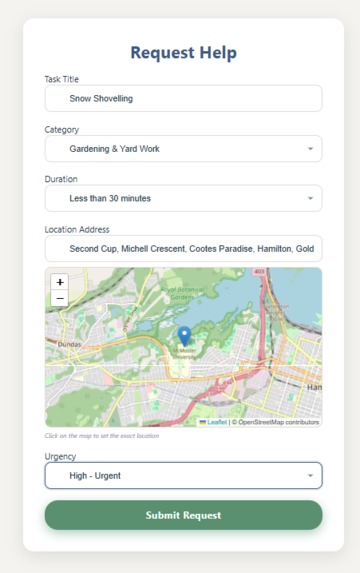Open the Urgency dropdown
The image size is (360, 573).
pyautogui.click(x=183, y=475)
